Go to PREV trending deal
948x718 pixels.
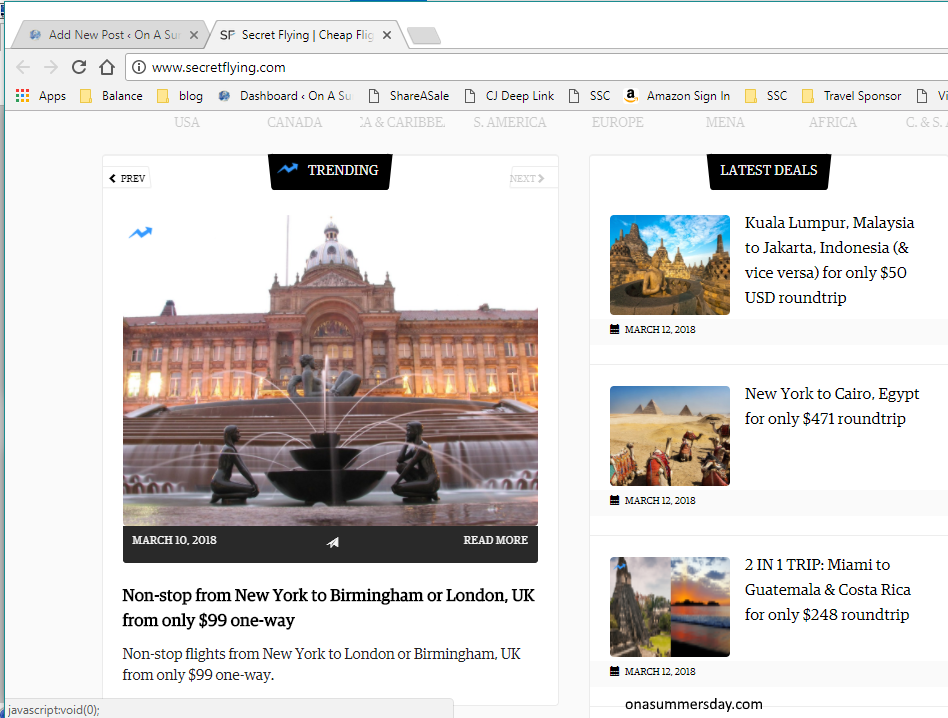(127, 178)
